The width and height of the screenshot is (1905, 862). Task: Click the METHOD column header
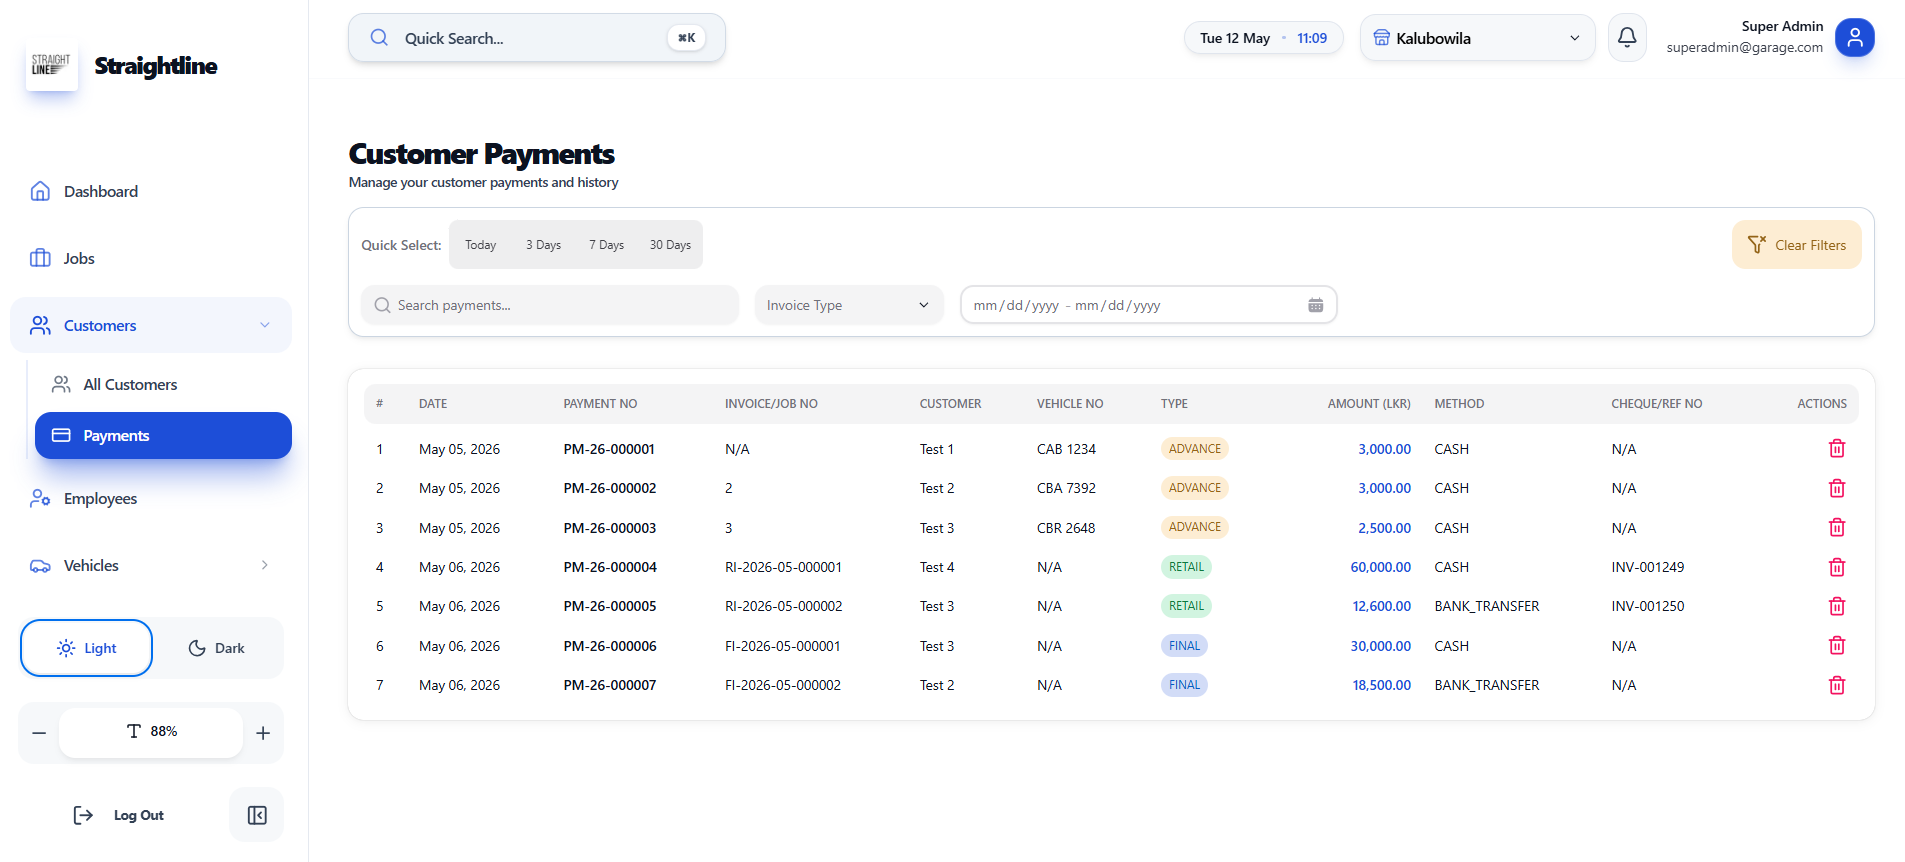1459,404
